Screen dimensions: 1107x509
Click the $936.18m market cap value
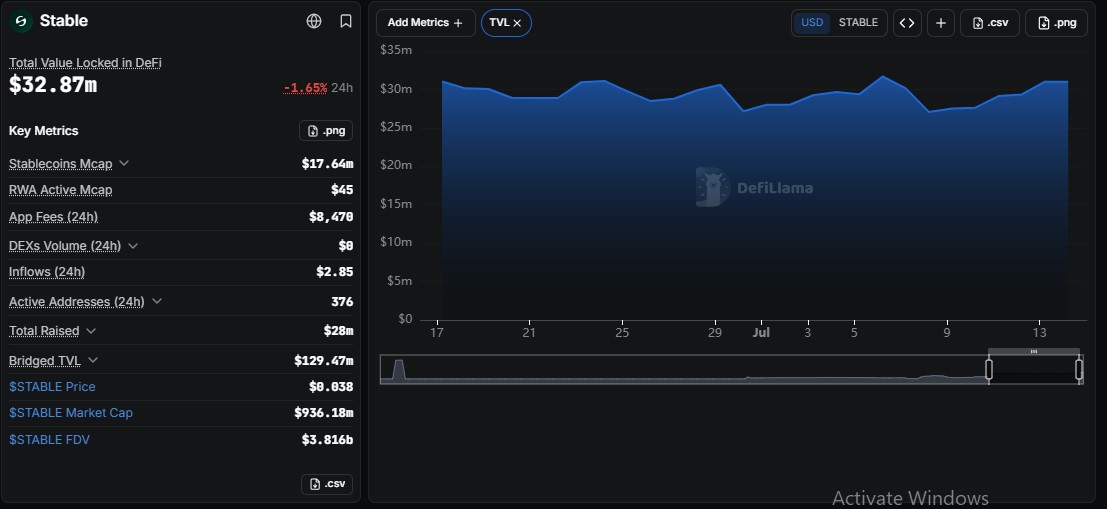pyautogui.click(x=324, y=413)
